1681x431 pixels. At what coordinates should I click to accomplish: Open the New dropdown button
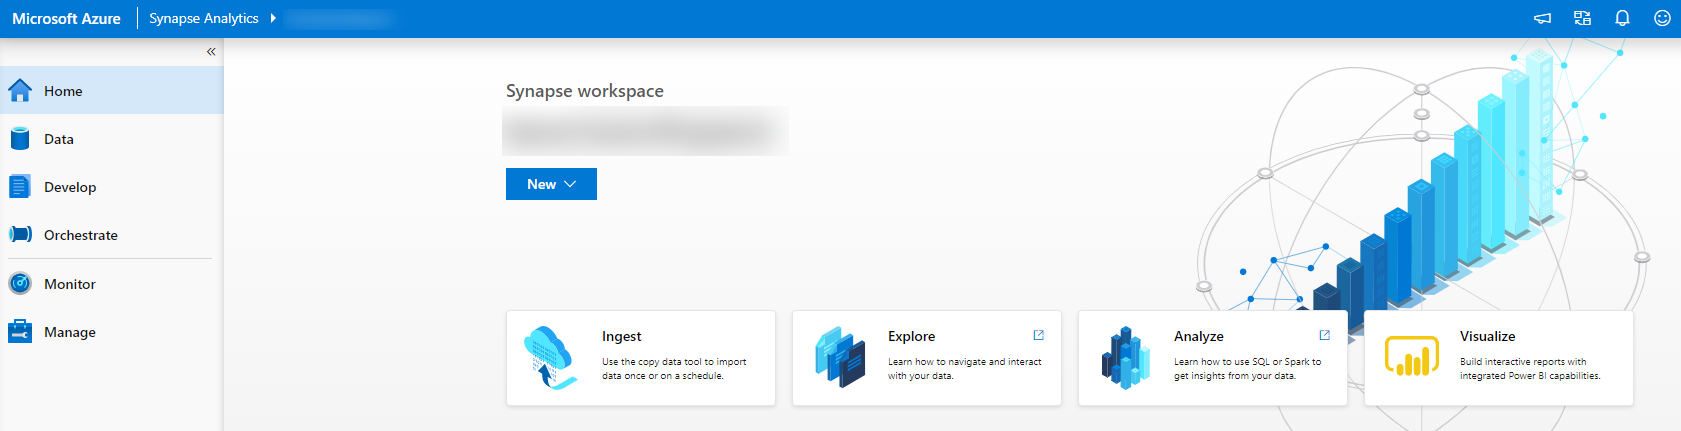551,184
